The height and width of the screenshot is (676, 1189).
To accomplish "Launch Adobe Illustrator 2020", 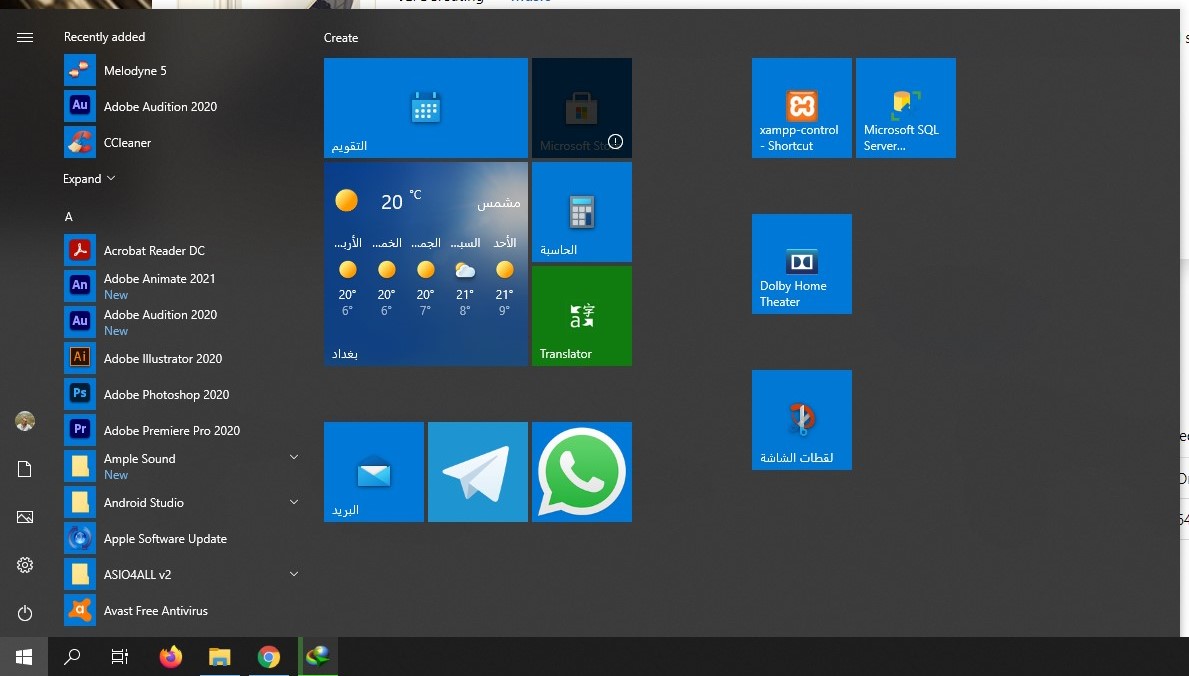I will click(182, 357).
